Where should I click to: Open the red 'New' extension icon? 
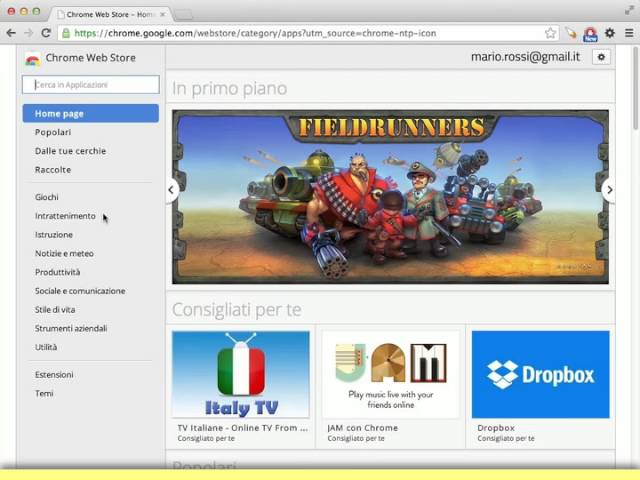[x=591, y=34]
